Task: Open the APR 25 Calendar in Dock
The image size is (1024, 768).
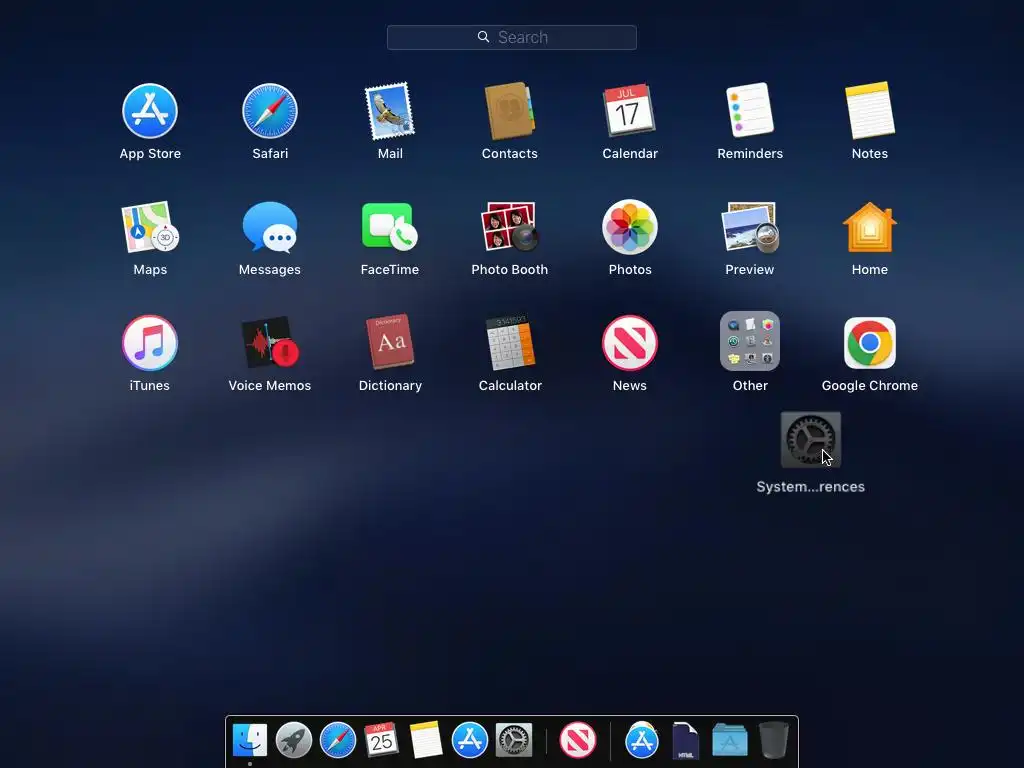Action: (381, 739)
